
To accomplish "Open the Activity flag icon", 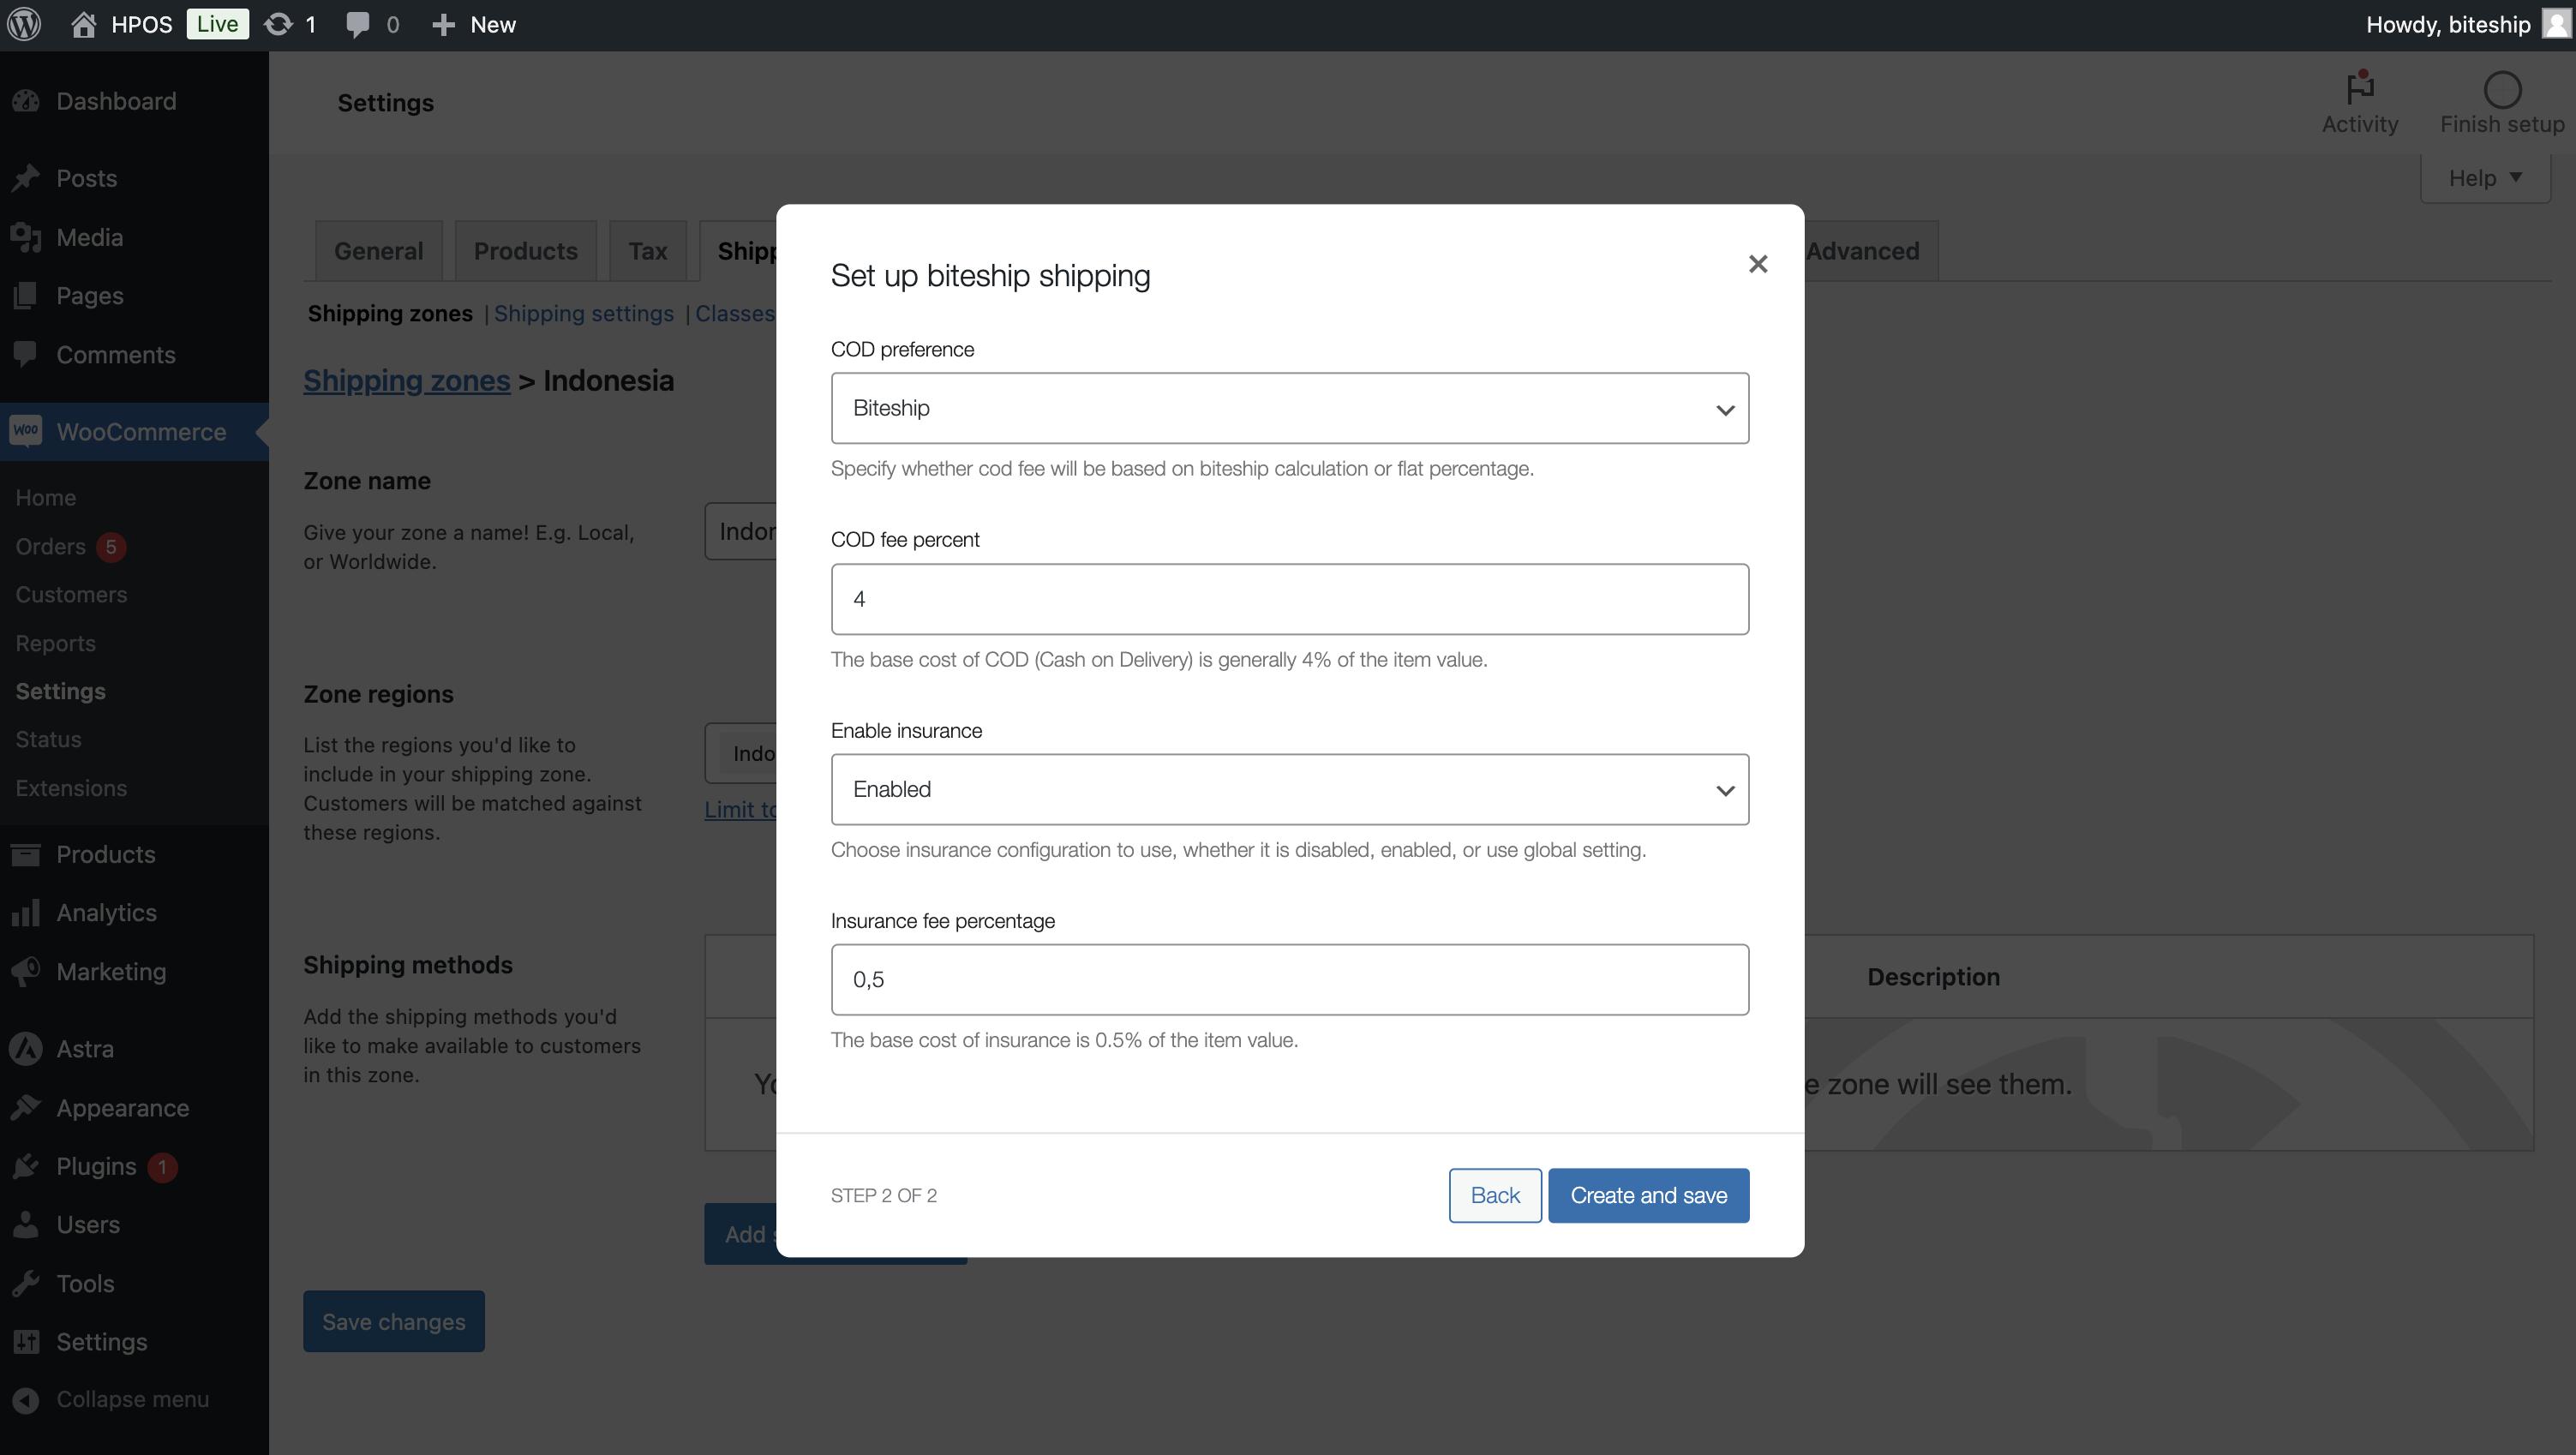I will [x=2360, y=88].
